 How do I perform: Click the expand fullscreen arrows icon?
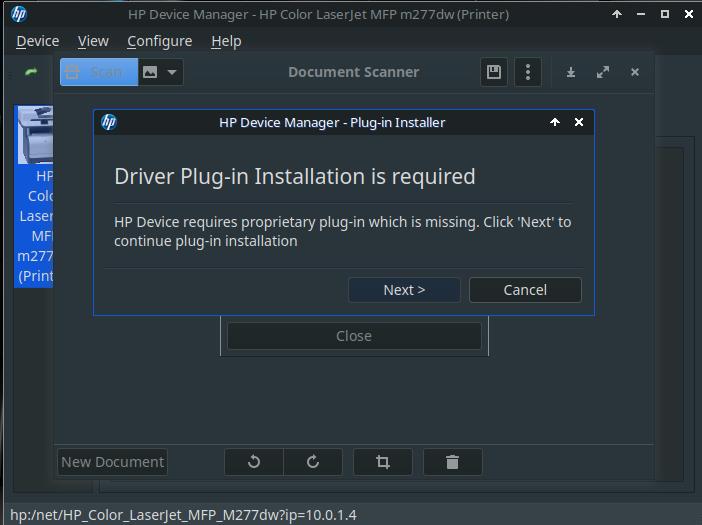[x=603, y=72]
